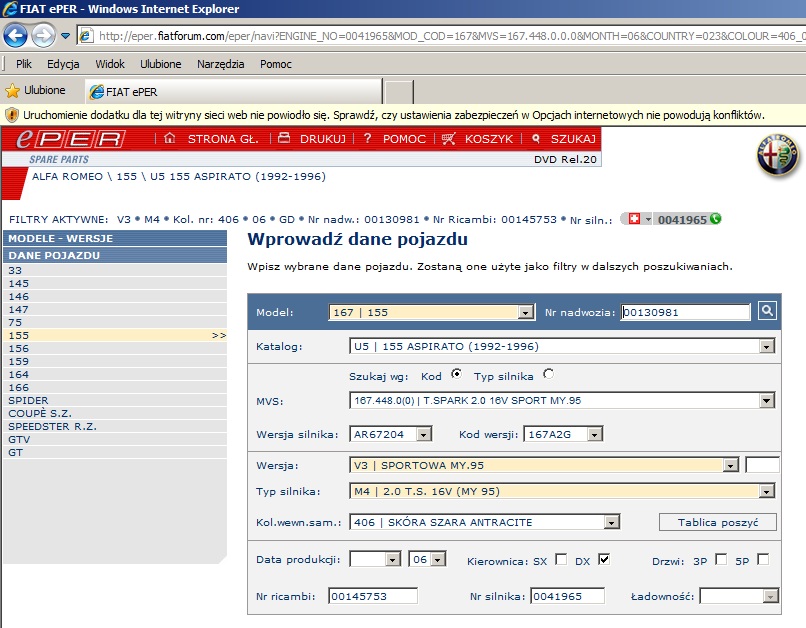Click the shopping cart icon
Viewport: 806px width, 628px height.
449,138
